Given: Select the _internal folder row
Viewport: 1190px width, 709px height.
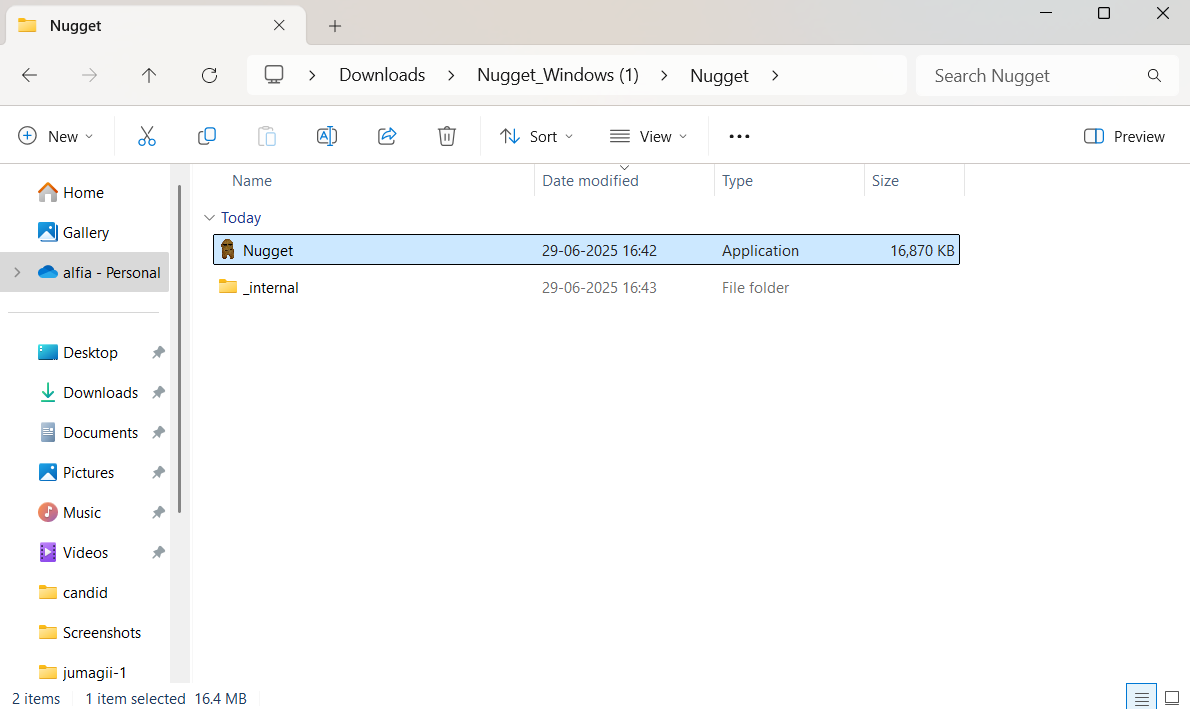Looking at the screenshot, I should (x=586, y=287).
